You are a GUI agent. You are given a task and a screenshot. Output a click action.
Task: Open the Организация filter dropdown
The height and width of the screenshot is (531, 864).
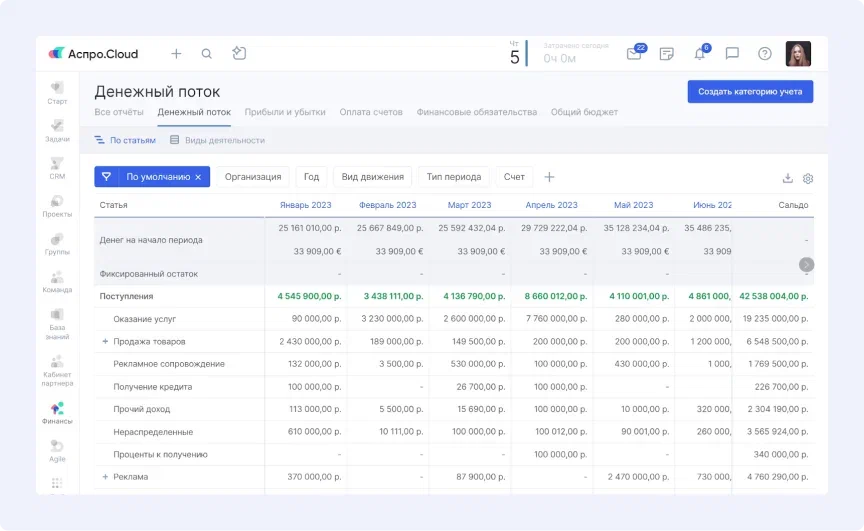(253, 177)
